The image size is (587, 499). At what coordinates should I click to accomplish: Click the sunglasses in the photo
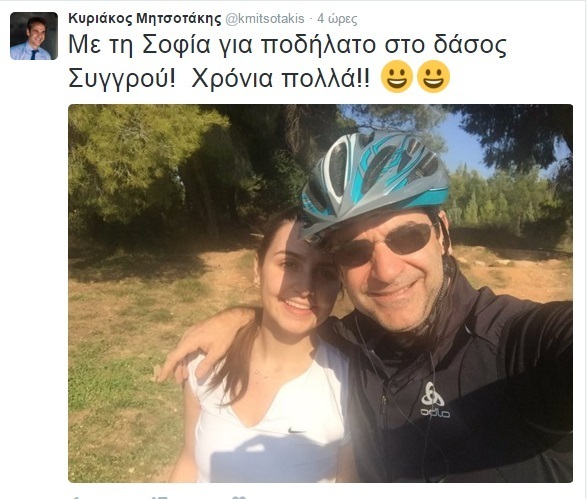tap(387, 243)
